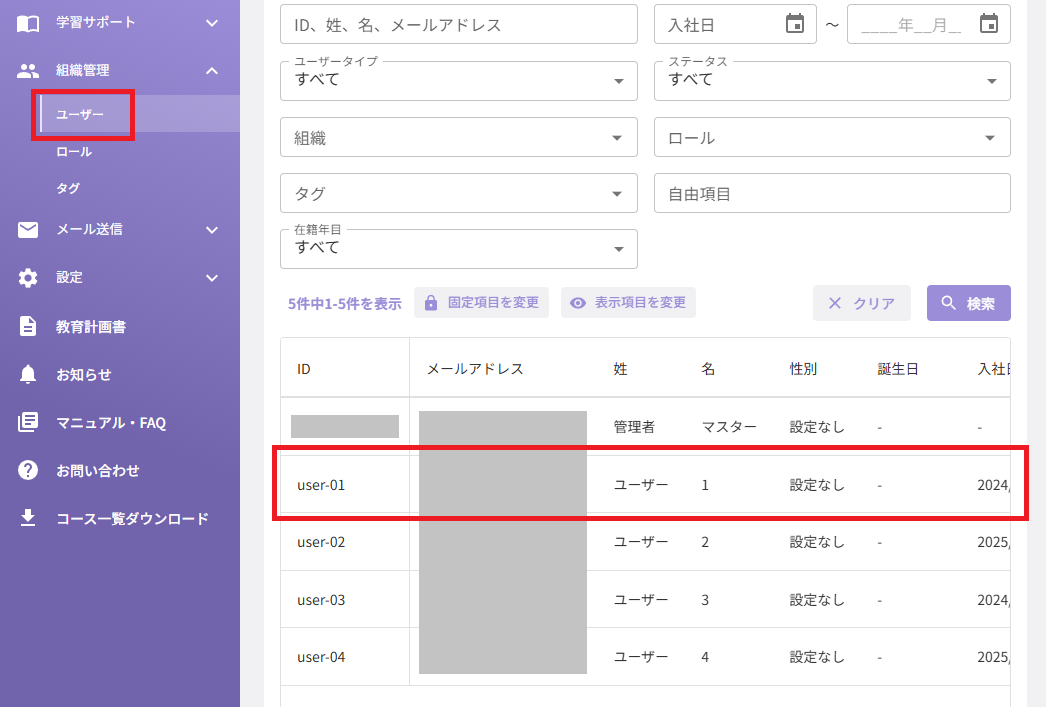Select タグ in the sidebar submenu
Image resolution: width=1046 pixels, height=707 pixels.
[x=68, y=188]
